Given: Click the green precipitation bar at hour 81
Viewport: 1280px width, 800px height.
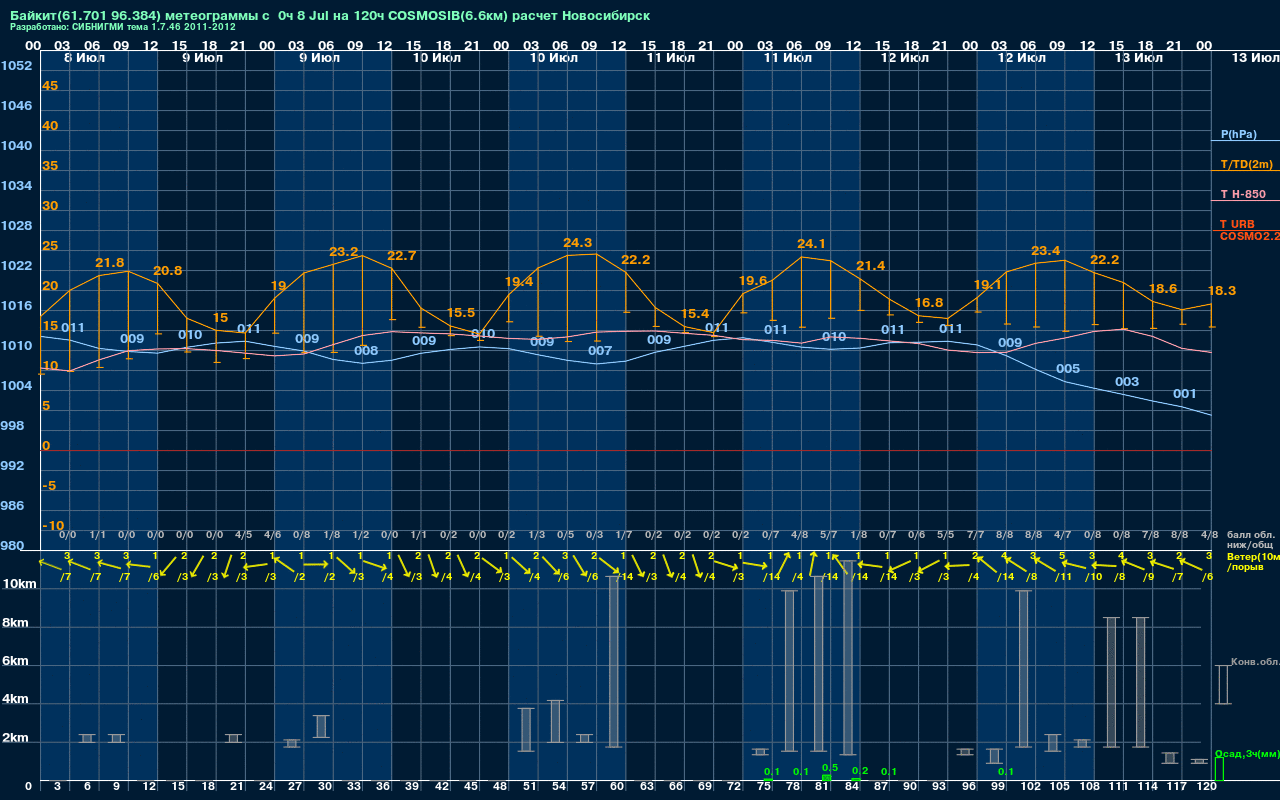Looking at the screenshot, I should click(827, 777).
